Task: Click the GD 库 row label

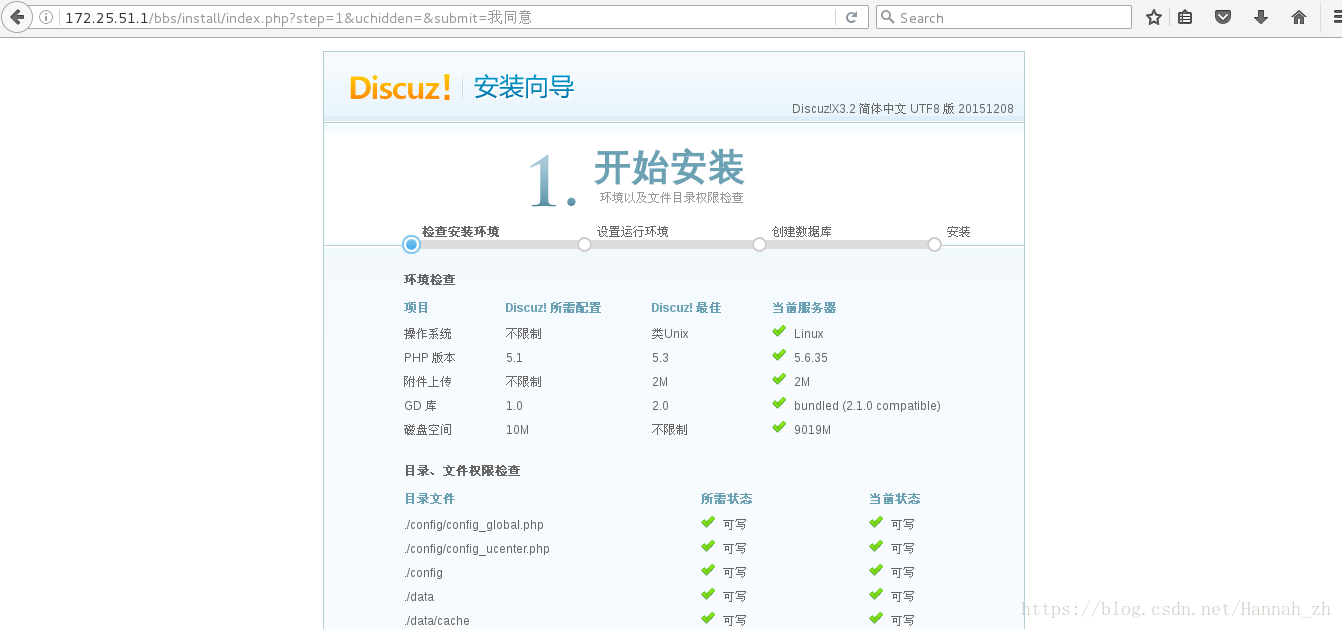Action: (420, 406)
